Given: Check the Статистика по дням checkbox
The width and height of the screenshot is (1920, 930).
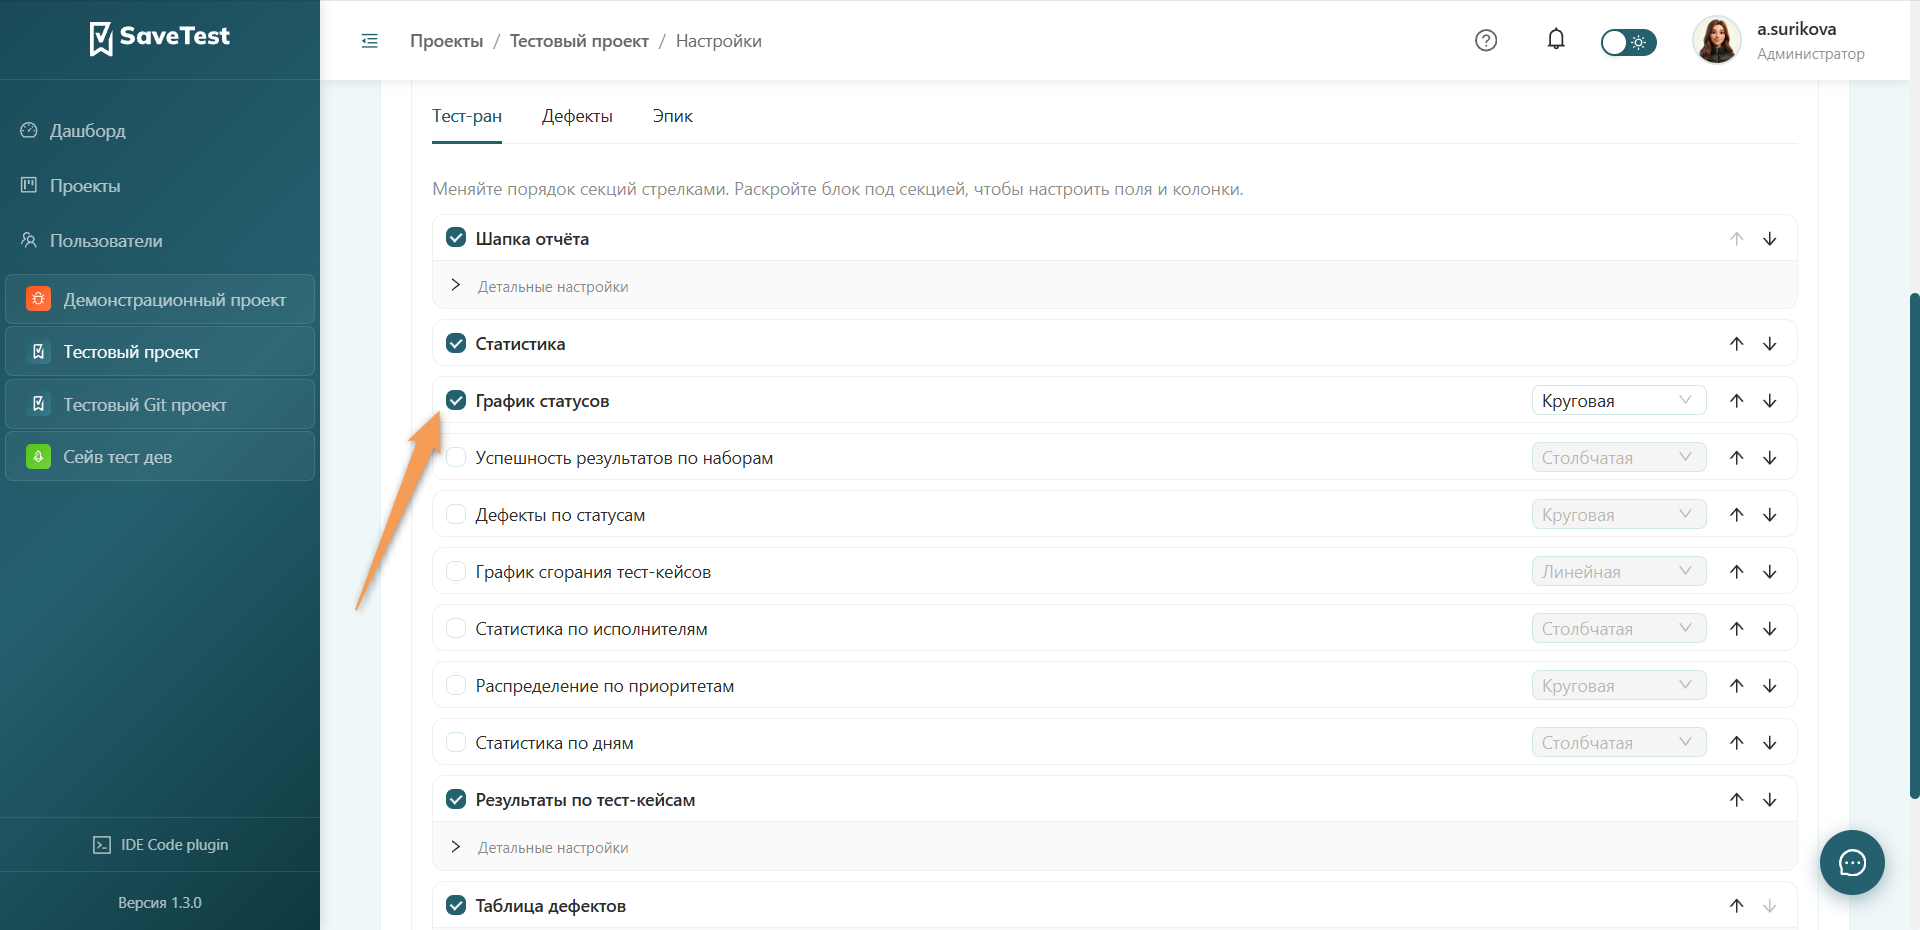Looking at the screenshot, I should point(456,742).
